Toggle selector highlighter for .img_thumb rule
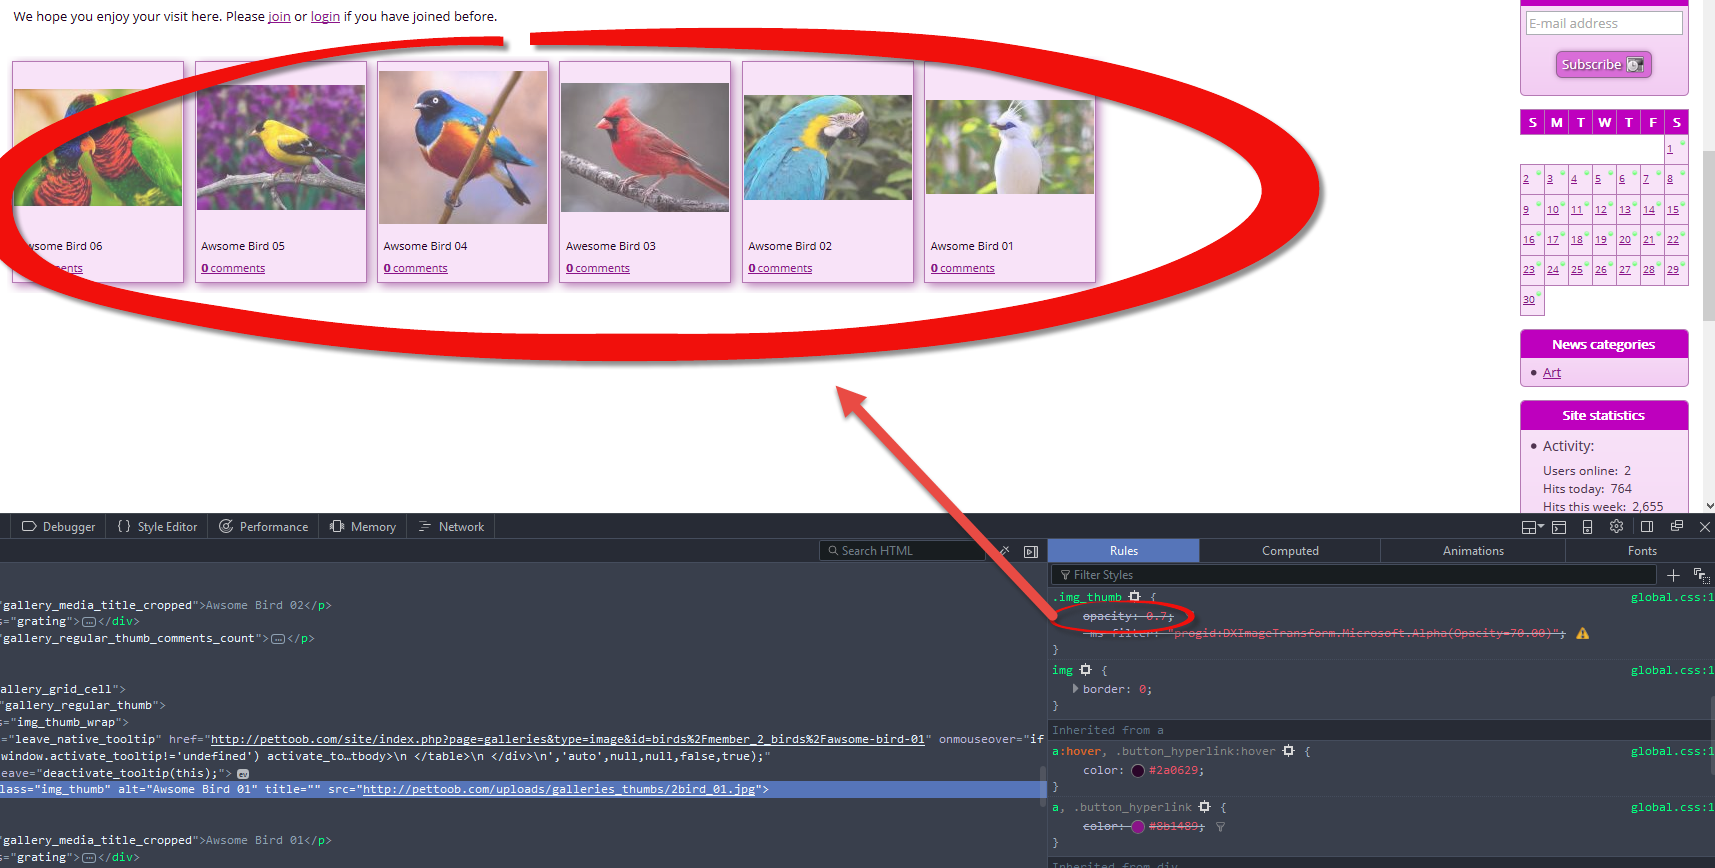The width and height of the screenshot is (1715, 868). [x=1134, y=597]
